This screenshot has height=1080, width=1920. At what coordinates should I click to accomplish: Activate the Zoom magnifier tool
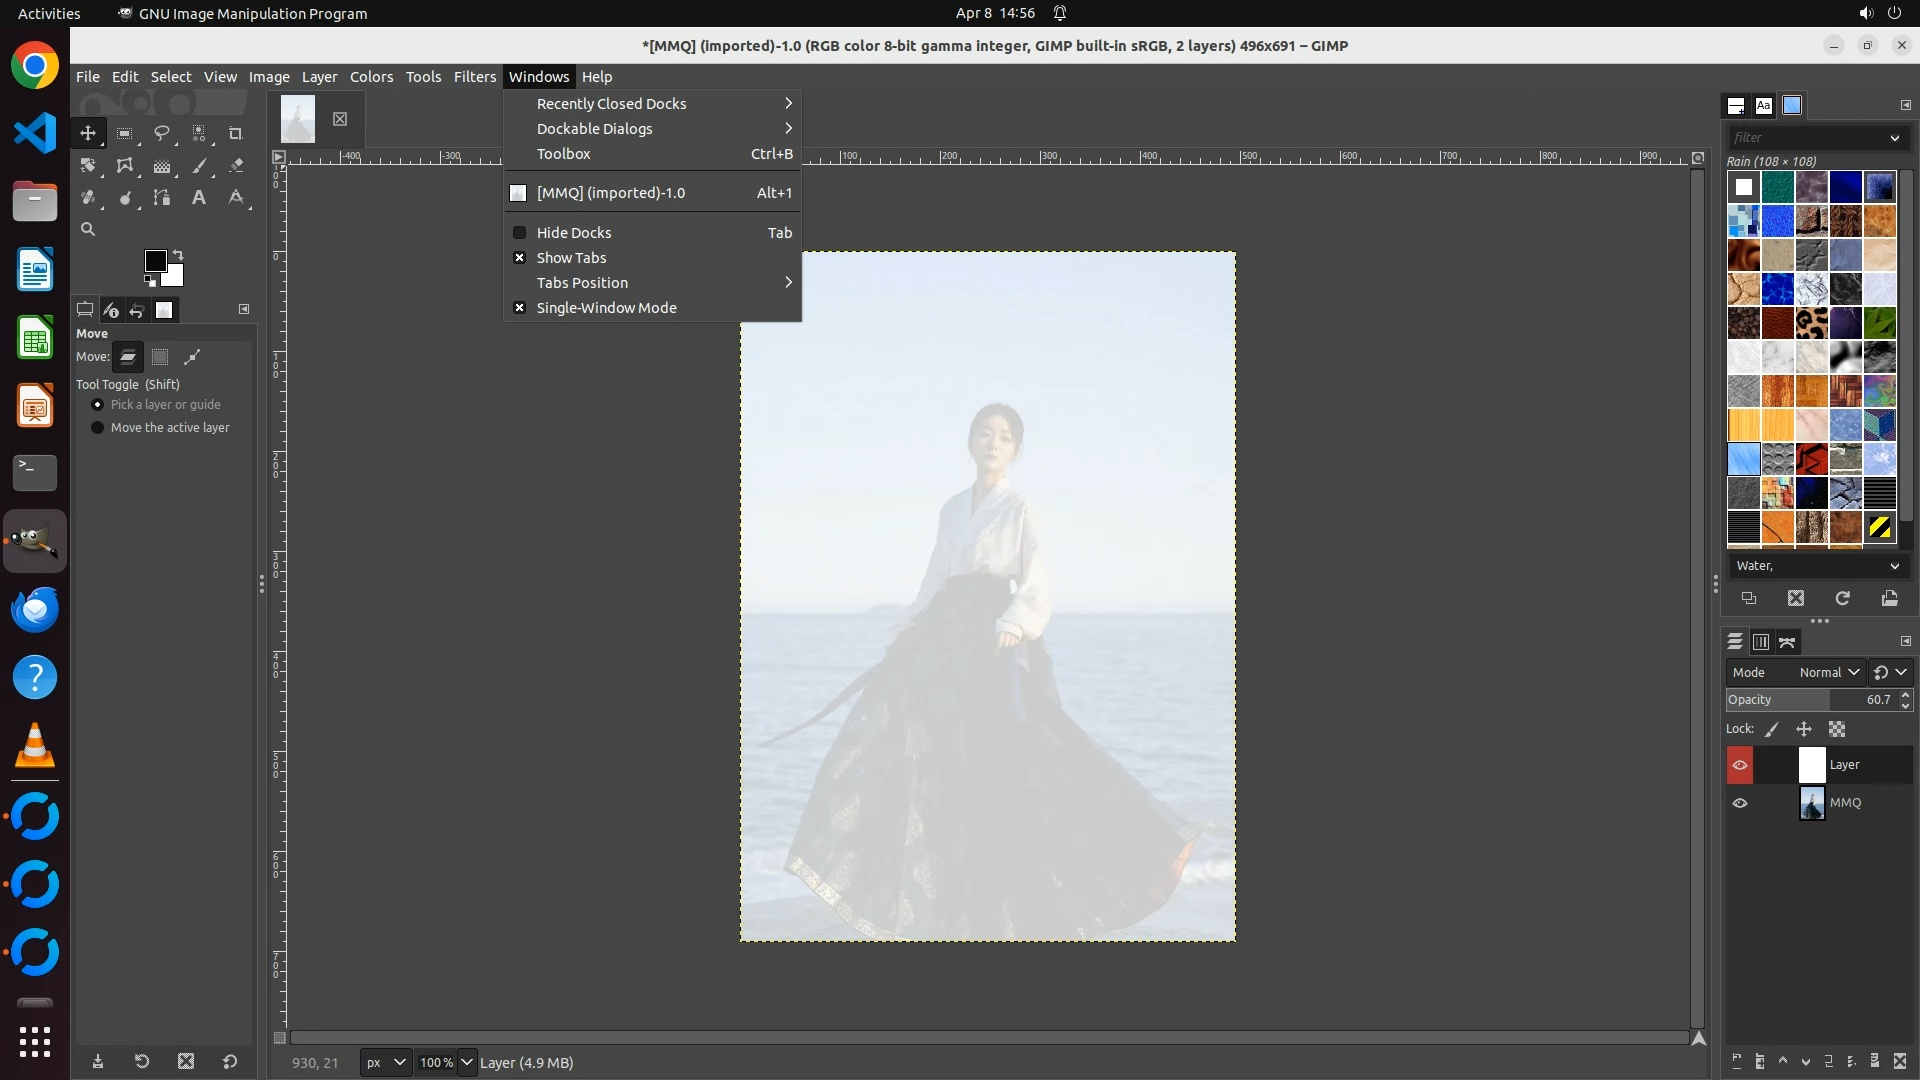pos(88,230)
